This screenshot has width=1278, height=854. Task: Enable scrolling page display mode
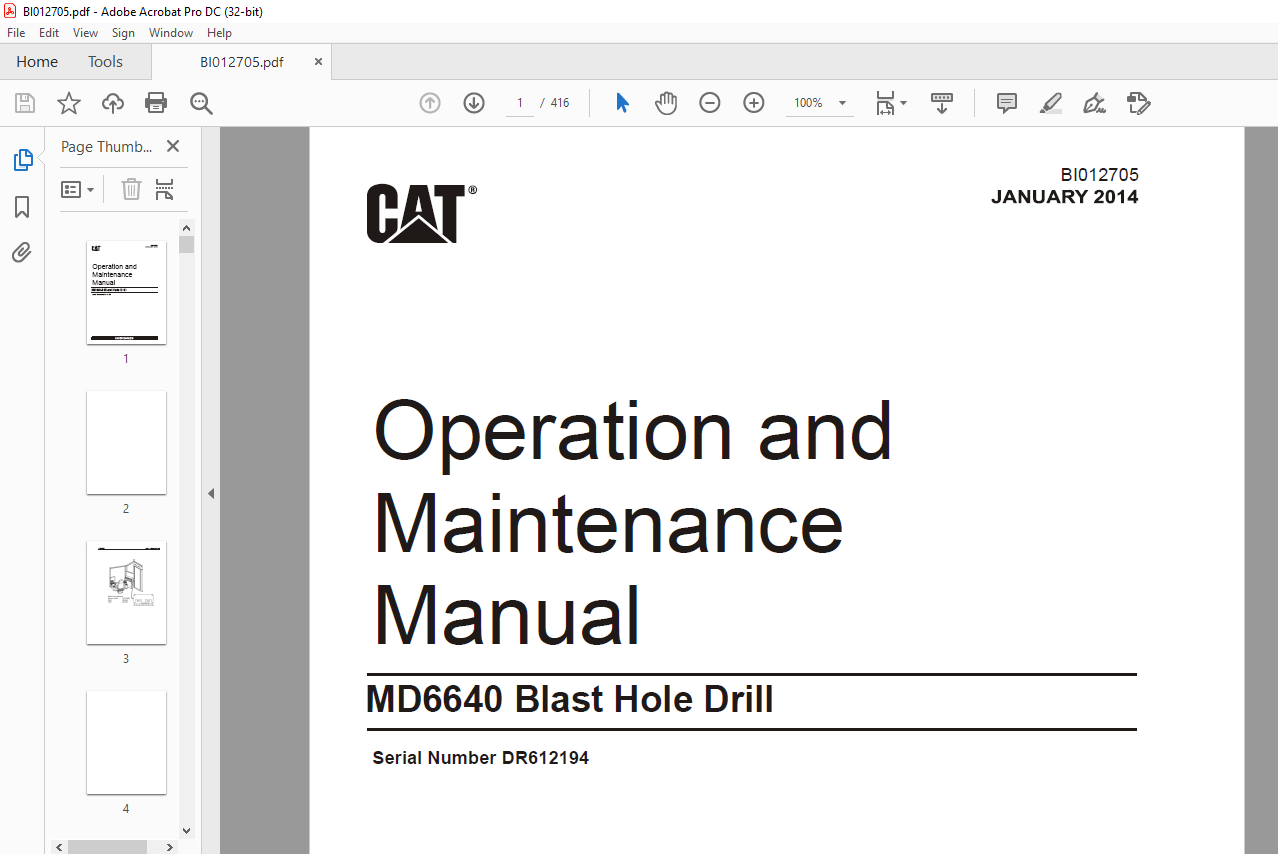click(942, 103)
